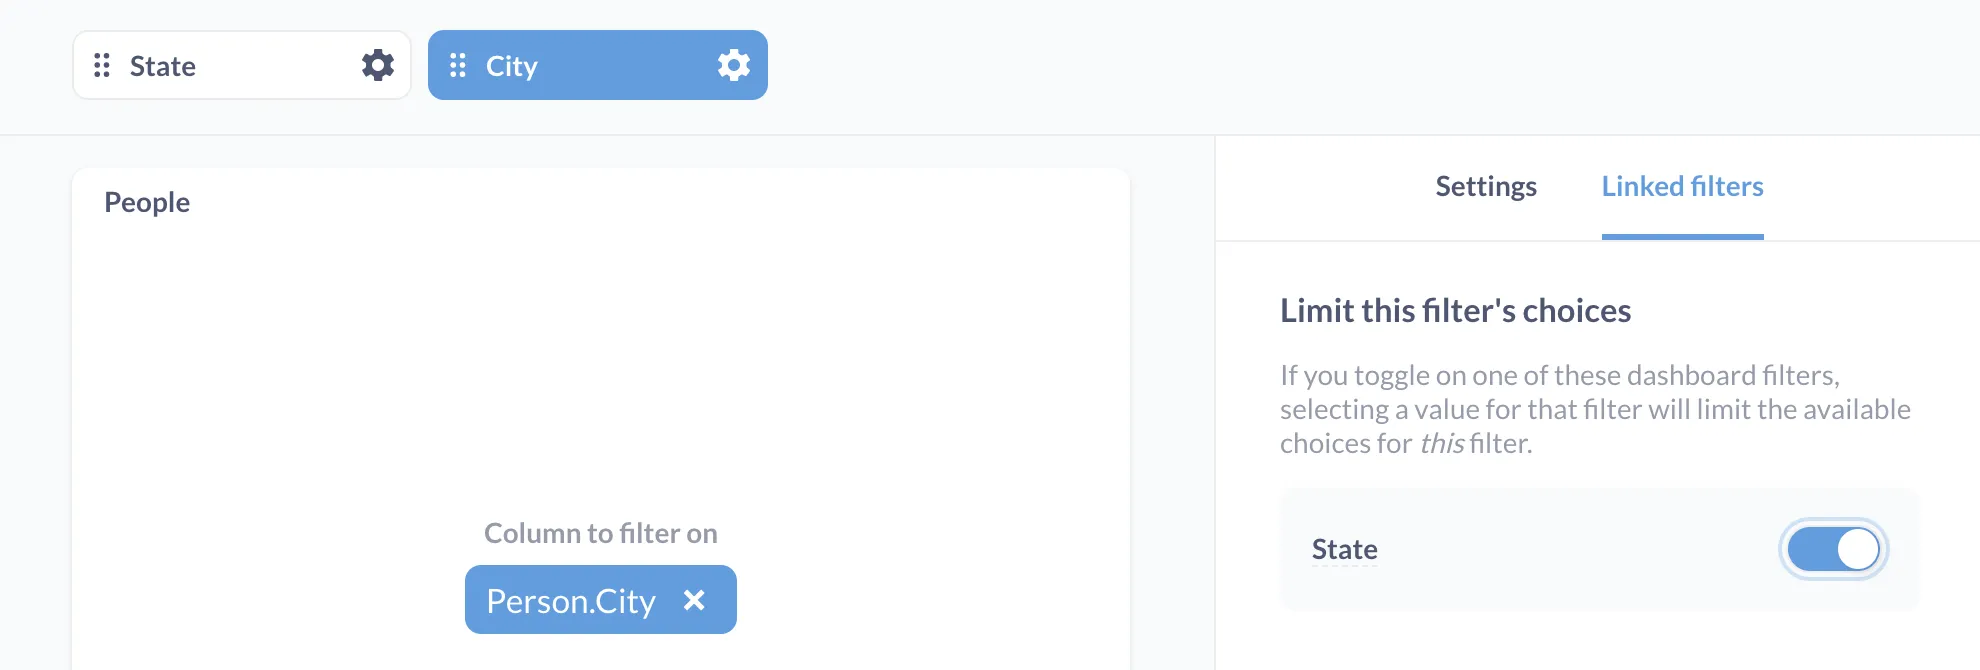Grab the City filter drag handle
The height and width of the screenshot is (670, 1980).
(x=458, y=65)
